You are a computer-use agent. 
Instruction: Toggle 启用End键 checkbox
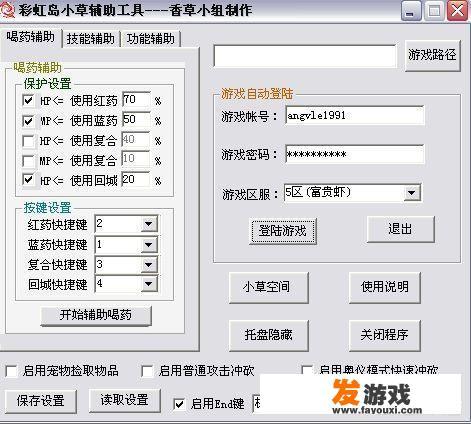tap(179, 404)
